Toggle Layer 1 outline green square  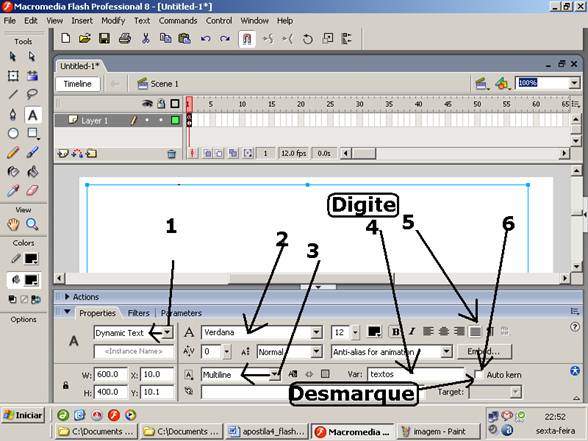point(175,120)
